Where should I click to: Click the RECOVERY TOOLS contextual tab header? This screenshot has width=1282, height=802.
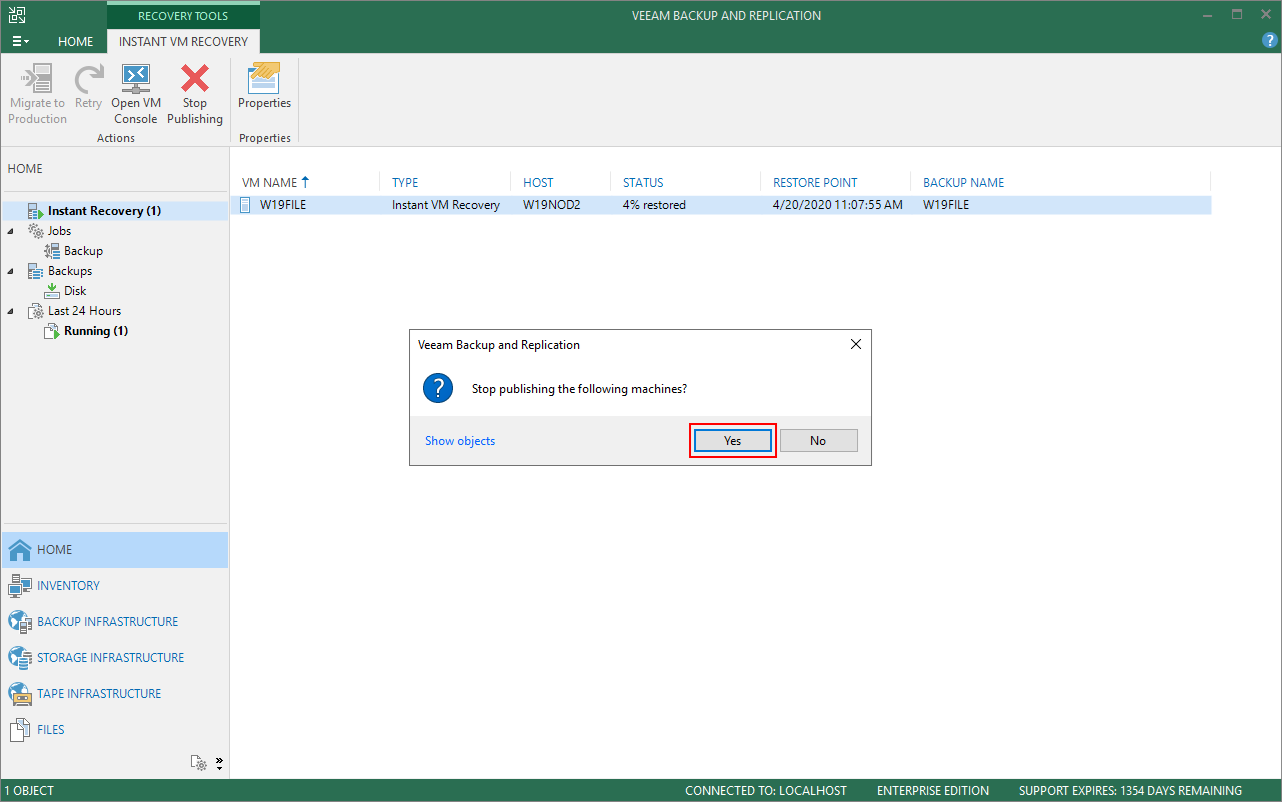point(183,16)
